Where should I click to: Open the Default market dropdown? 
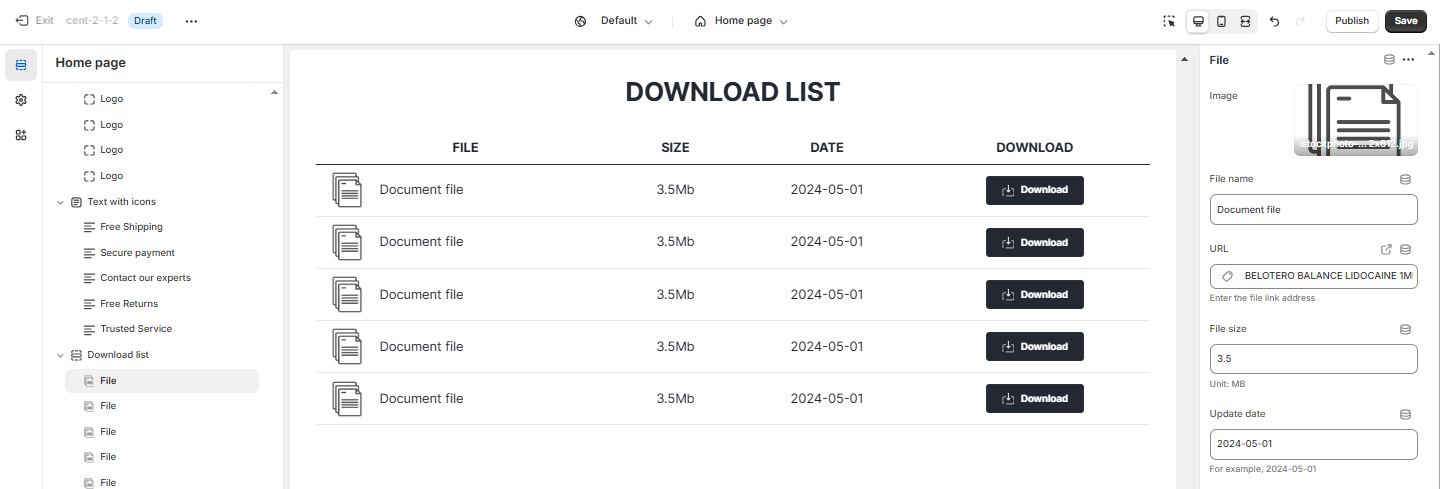(x=614, y=21)
